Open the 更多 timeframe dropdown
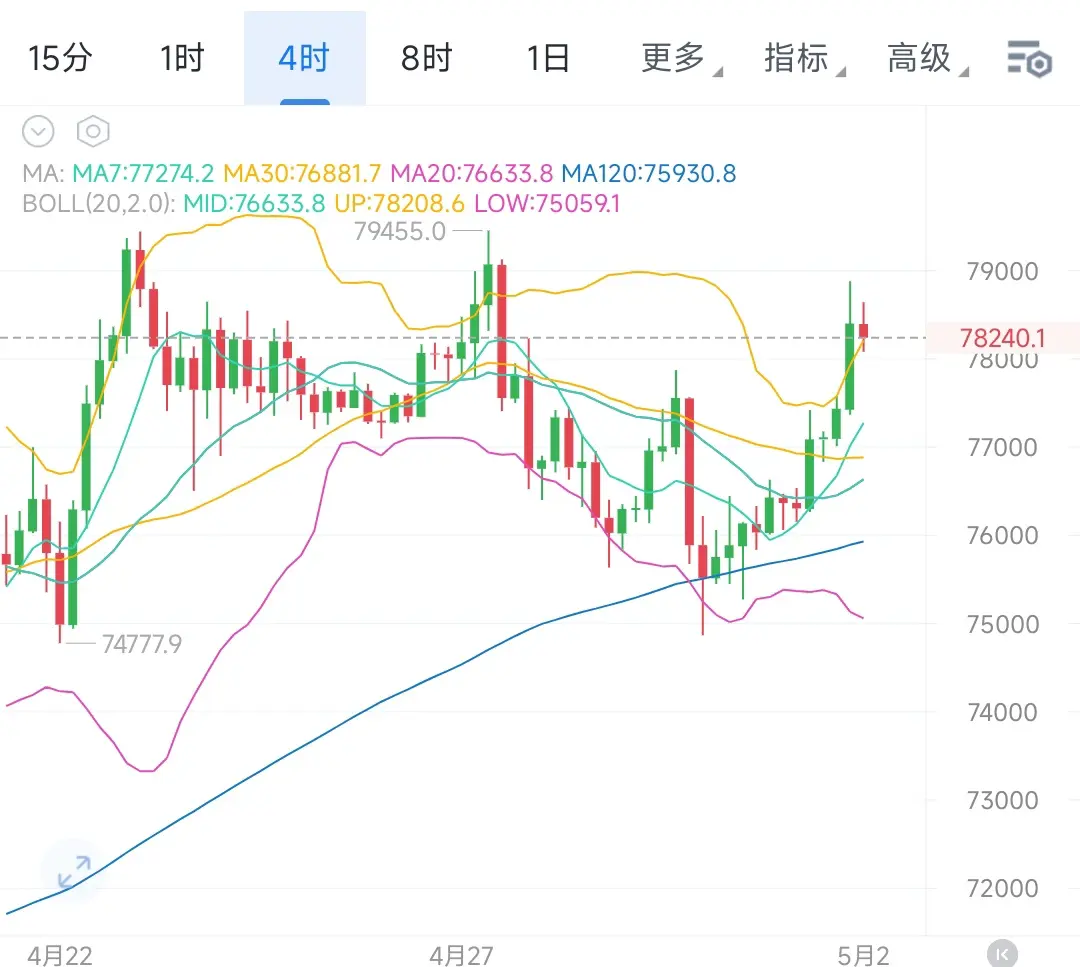This screenshot has width=1080, height=967. [x=681, y=58]
